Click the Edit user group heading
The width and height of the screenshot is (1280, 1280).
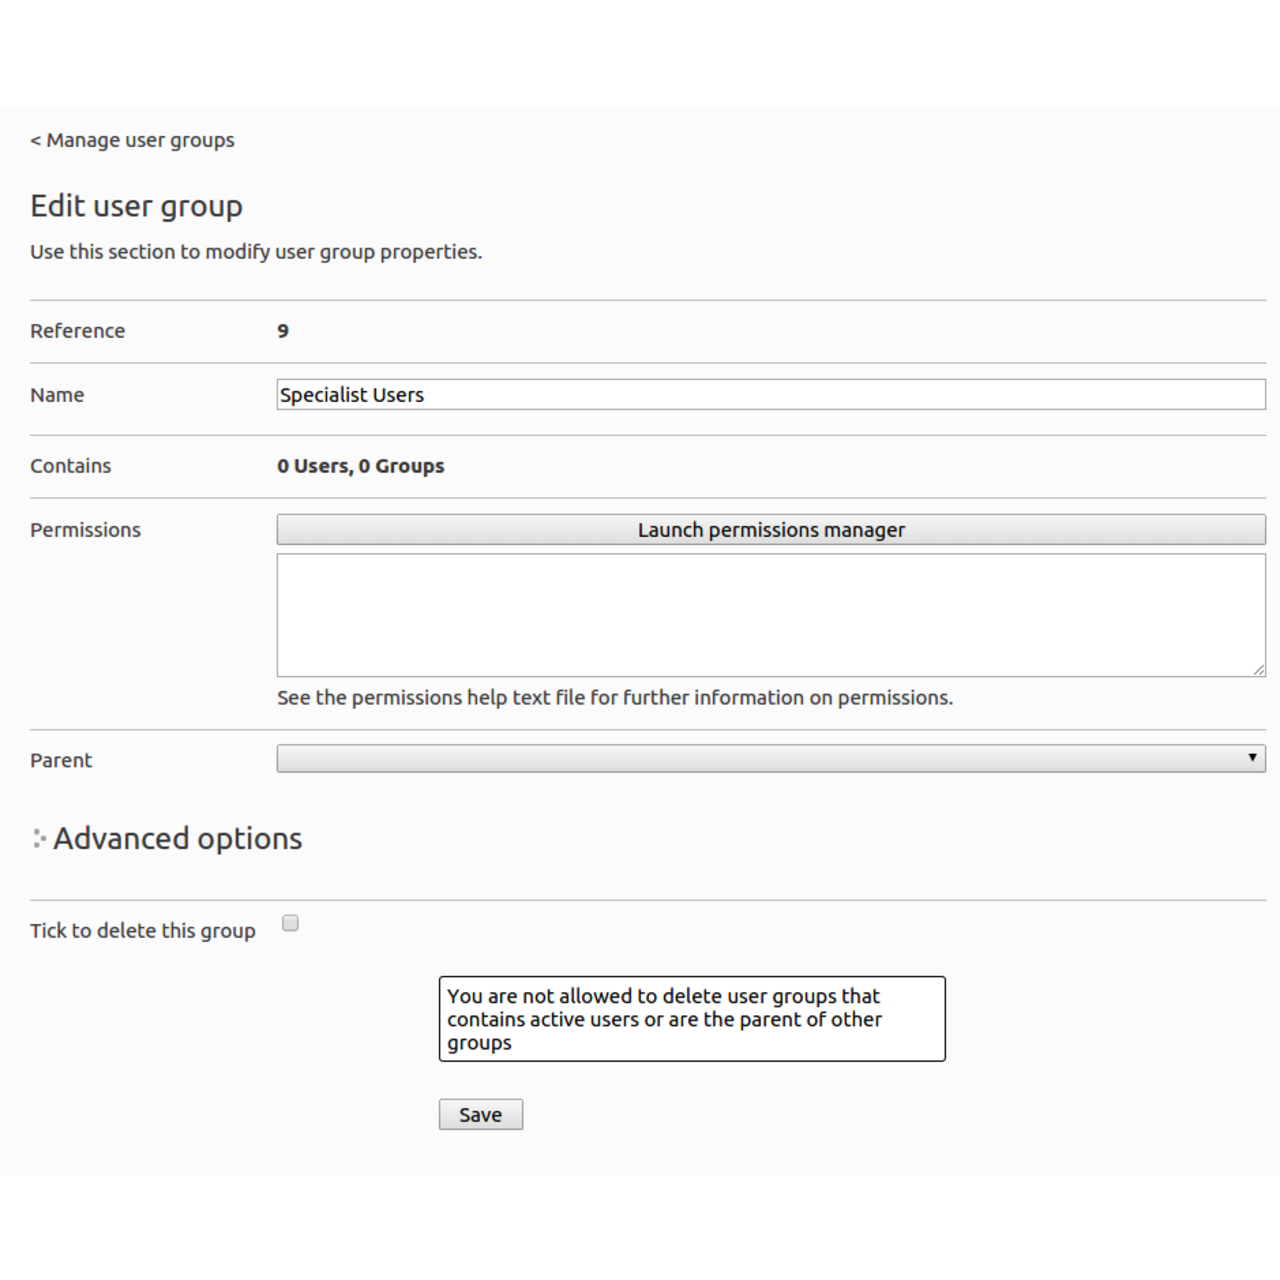[136, 206]
